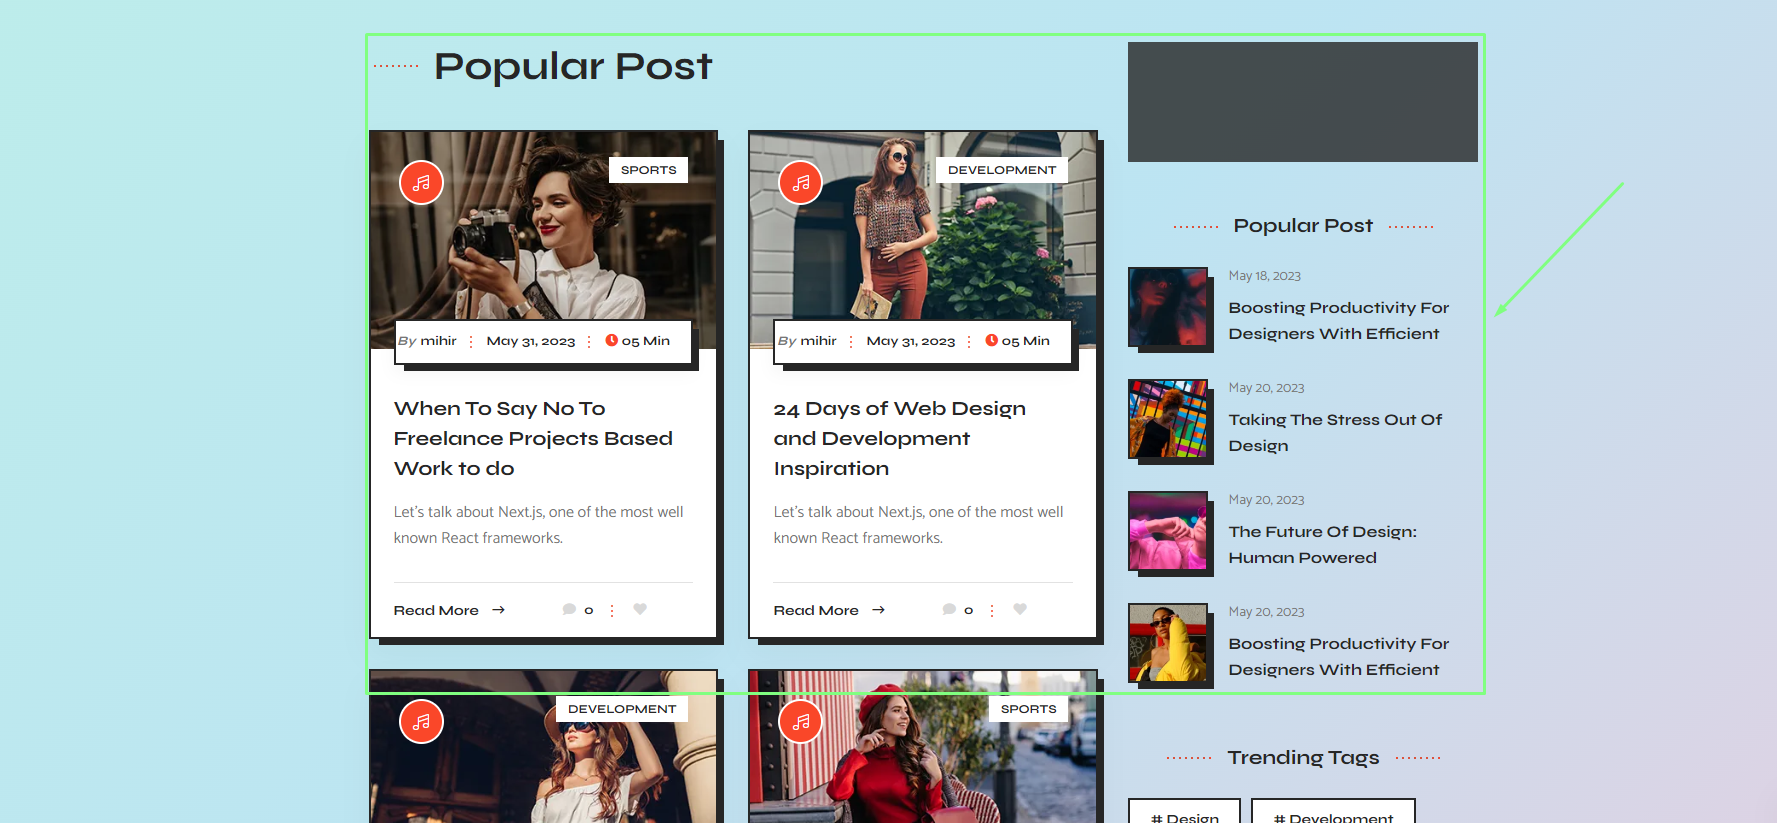Image resolution: width=1777 pixels, height=823 pixels.
Task: Select the '# Design' trending tag
Action: click(x=1184, y=811)
